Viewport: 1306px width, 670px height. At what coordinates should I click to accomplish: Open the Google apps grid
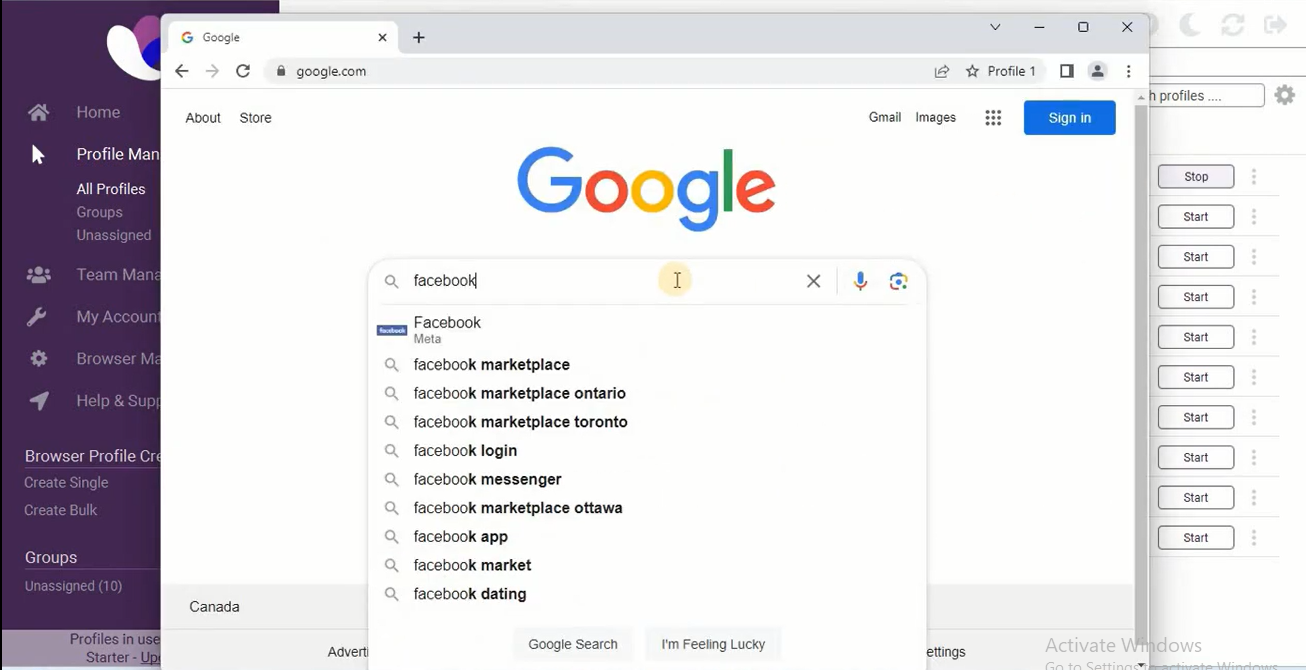point(993,118)
